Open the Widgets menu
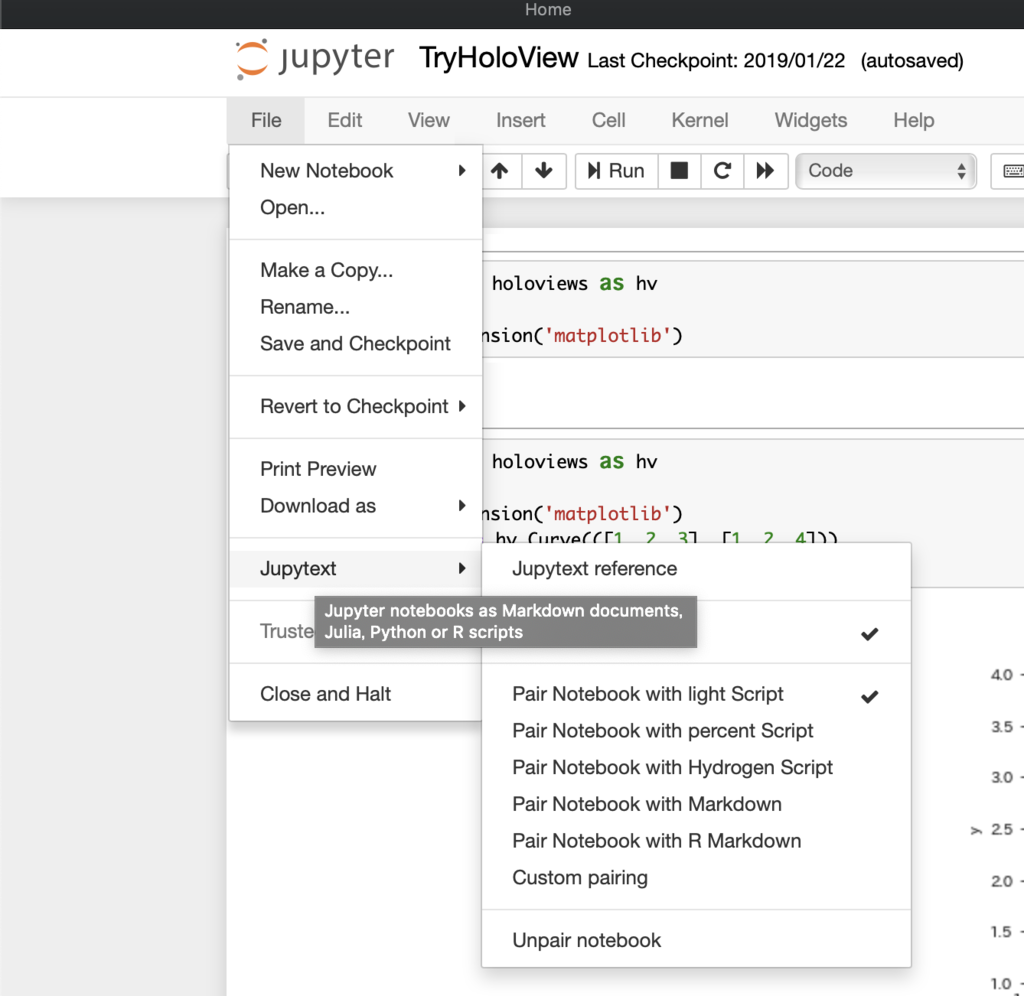This screenshot has width=1024, height=996. pos(810,120)
